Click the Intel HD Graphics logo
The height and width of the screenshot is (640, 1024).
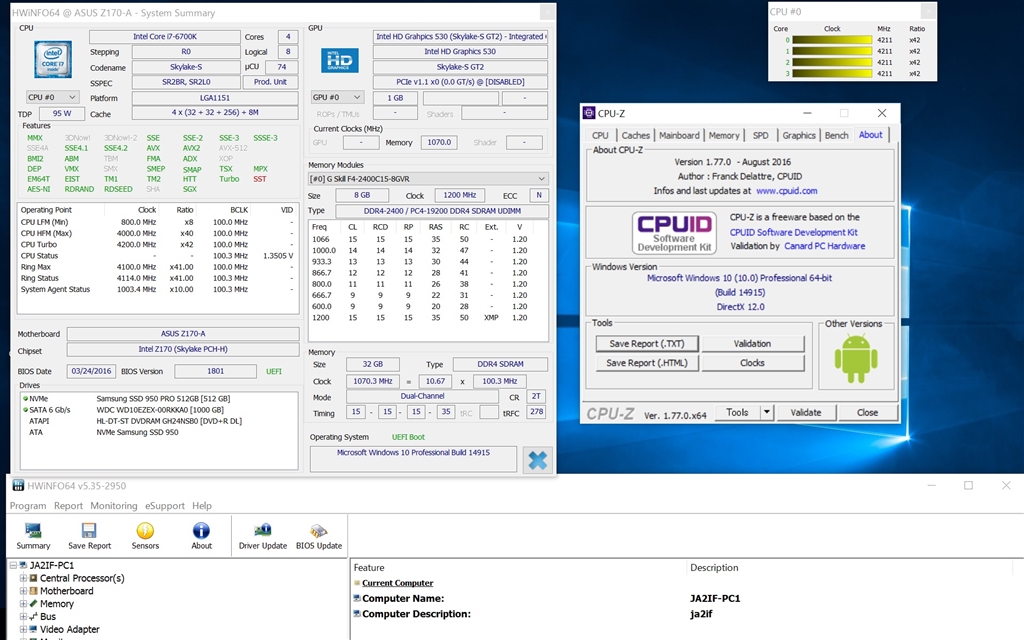coord(339,59)
